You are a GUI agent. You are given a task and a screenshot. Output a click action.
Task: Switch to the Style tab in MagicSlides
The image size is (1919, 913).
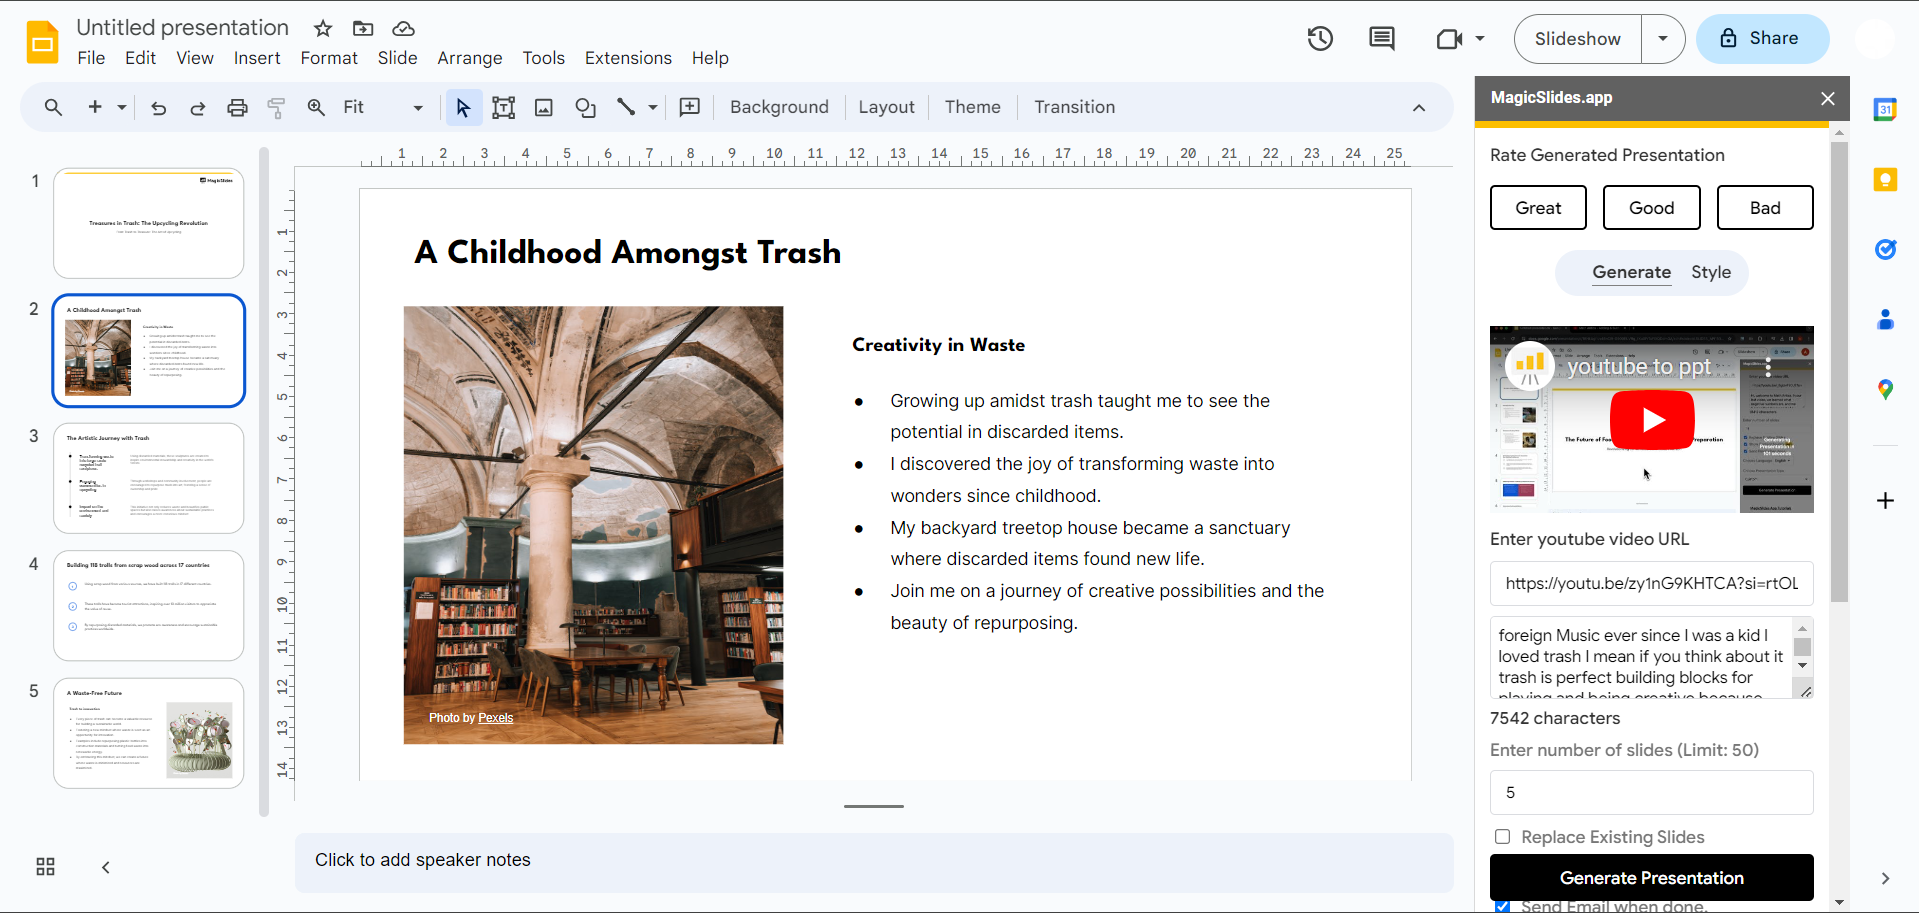click(x=1710, y=272)
